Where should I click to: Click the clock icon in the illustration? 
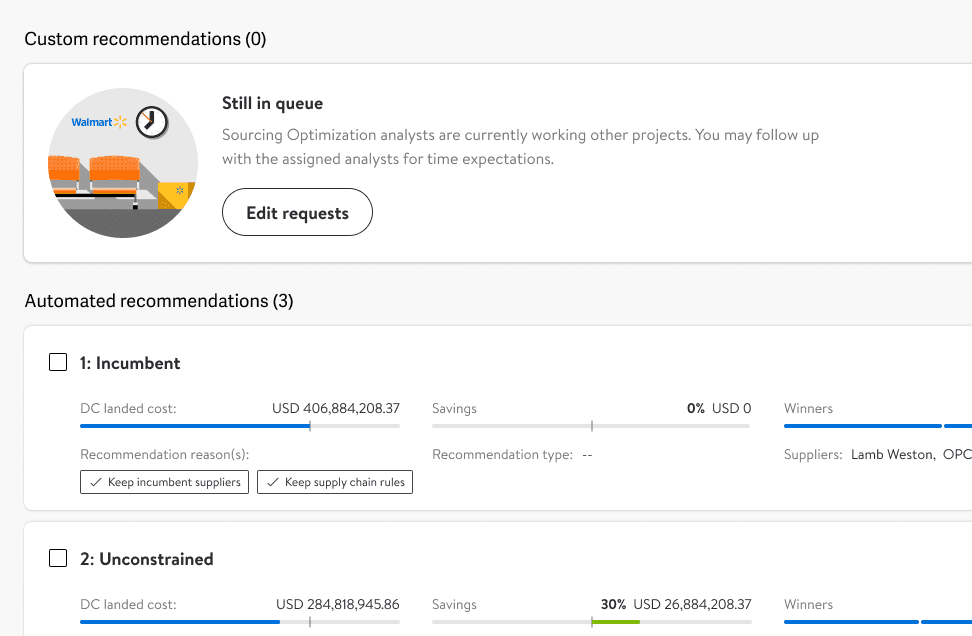click(x=152, y=121)
